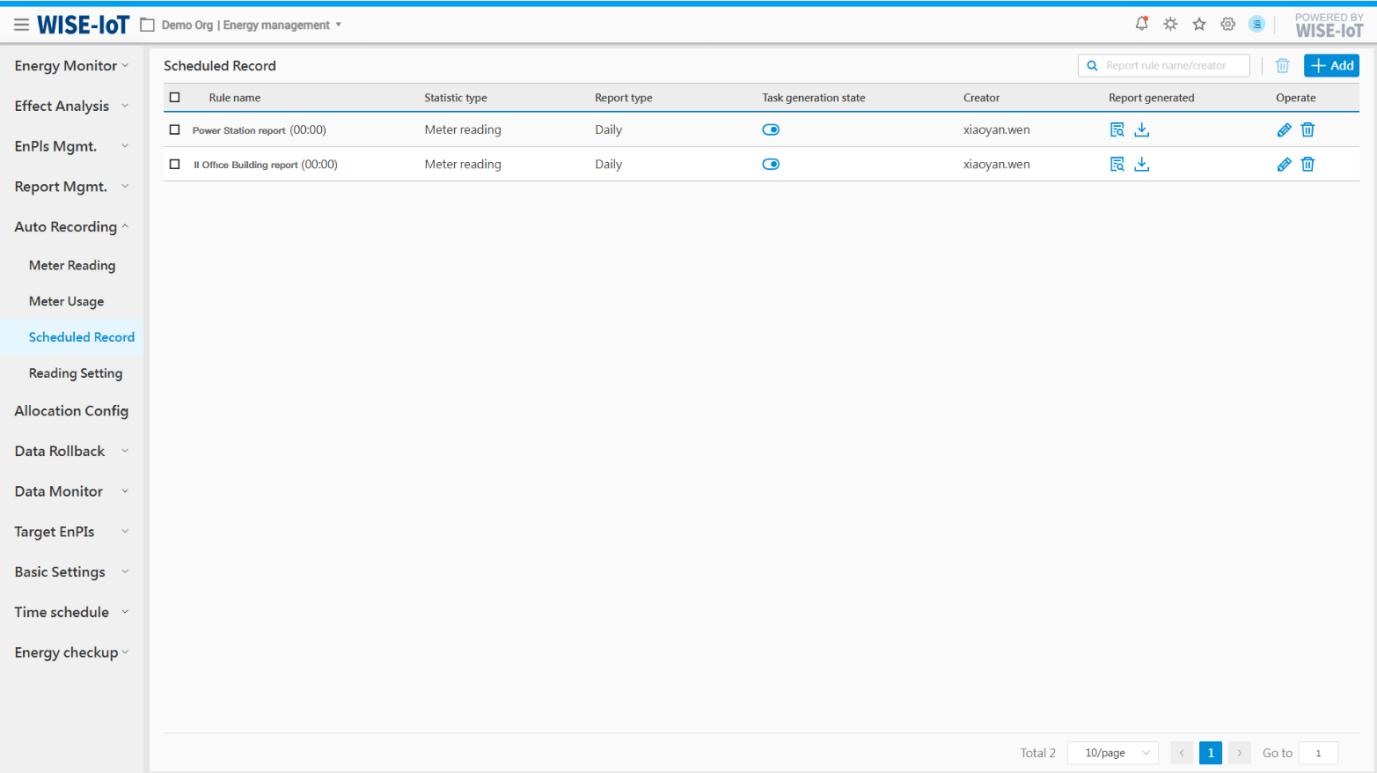1377x773 pixels.
Task: View generated report for Power Station report
Action: tap(1117, 130)
